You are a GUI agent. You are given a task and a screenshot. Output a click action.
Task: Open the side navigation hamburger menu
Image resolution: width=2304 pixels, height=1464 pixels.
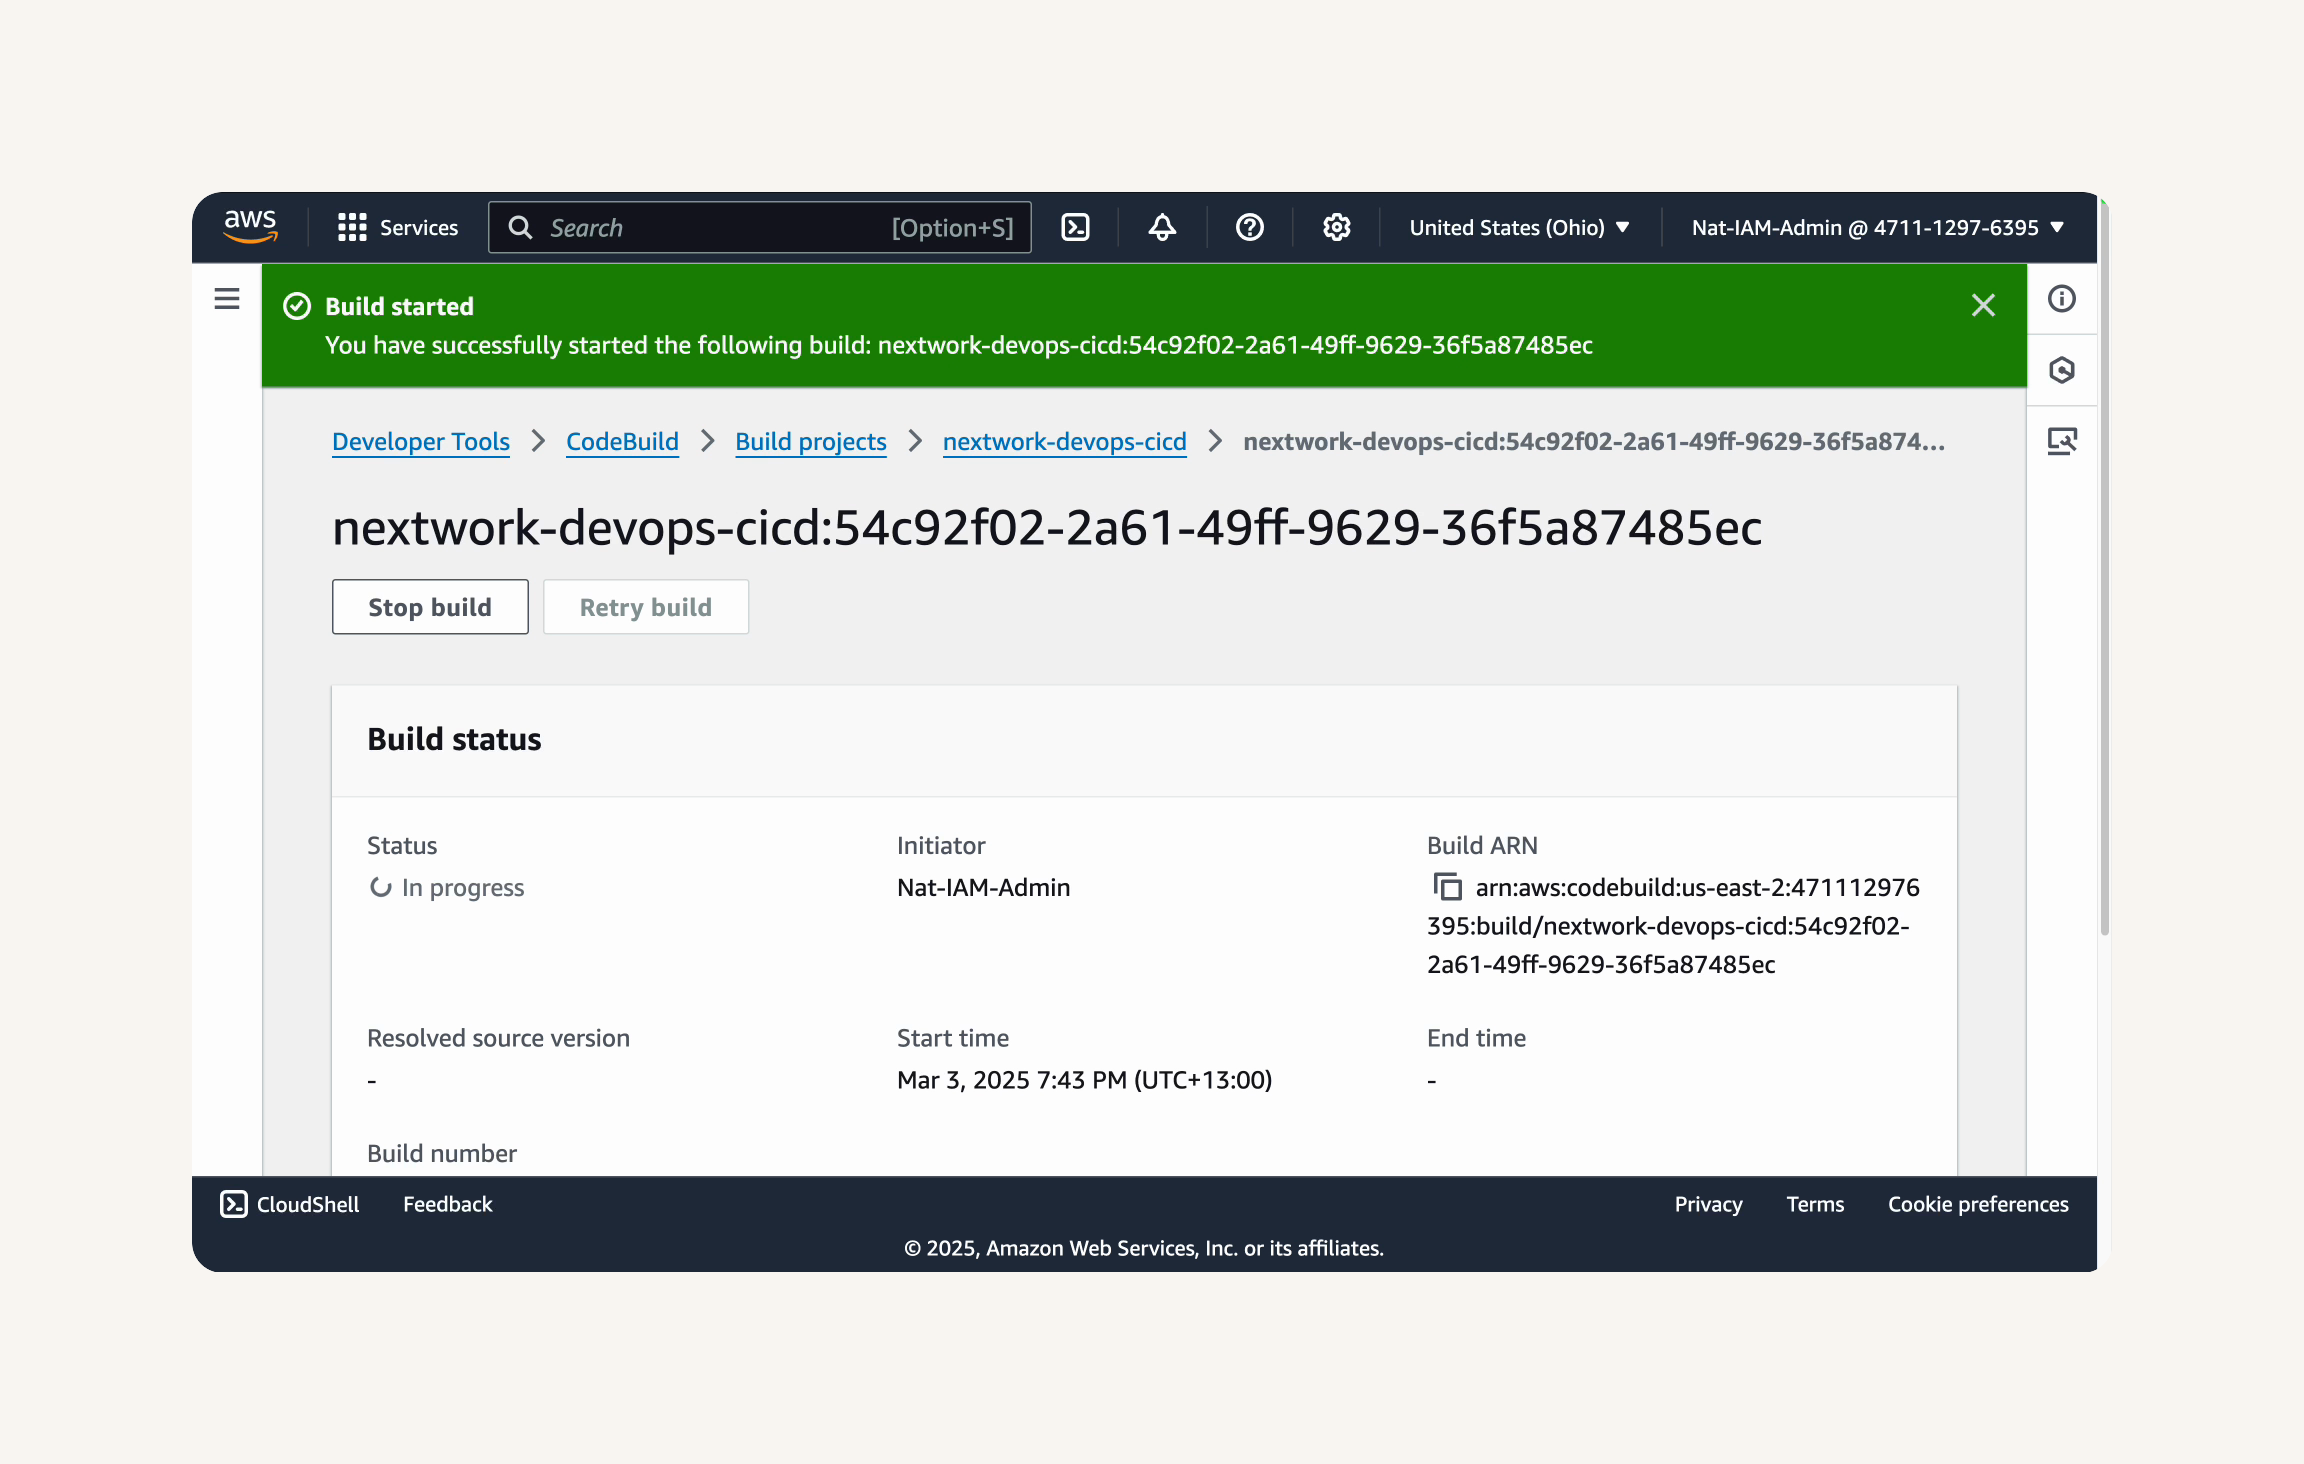pos(227,298)
